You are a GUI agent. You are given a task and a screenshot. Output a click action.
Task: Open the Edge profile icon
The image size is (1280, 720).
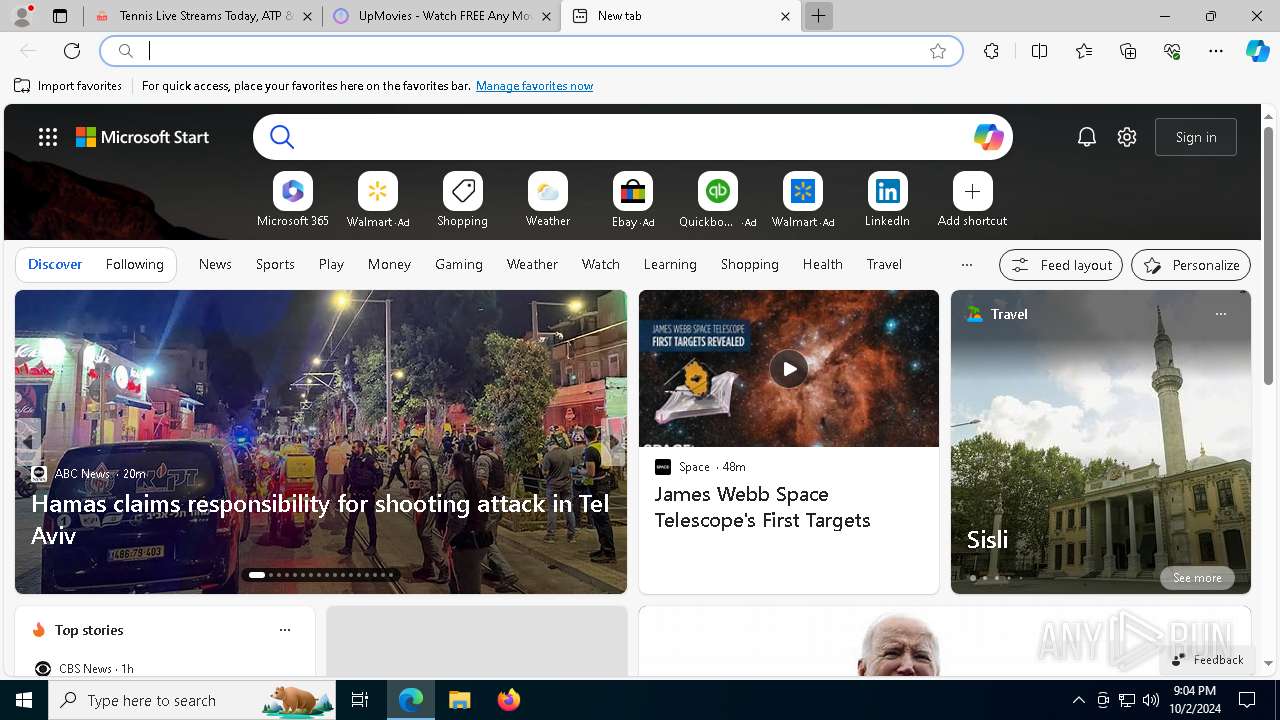pos(22,16)
